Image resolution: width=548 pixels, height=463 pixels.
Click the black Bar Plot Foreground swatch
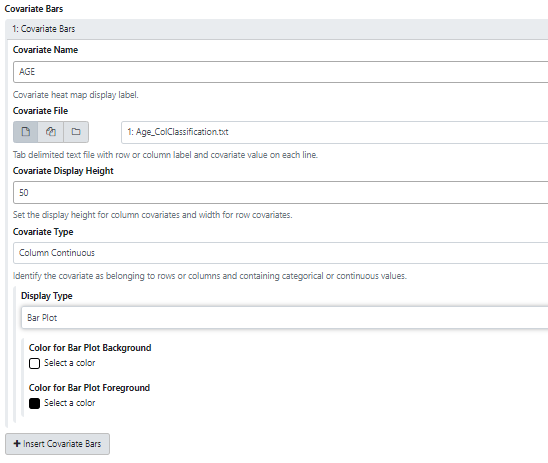34,403
